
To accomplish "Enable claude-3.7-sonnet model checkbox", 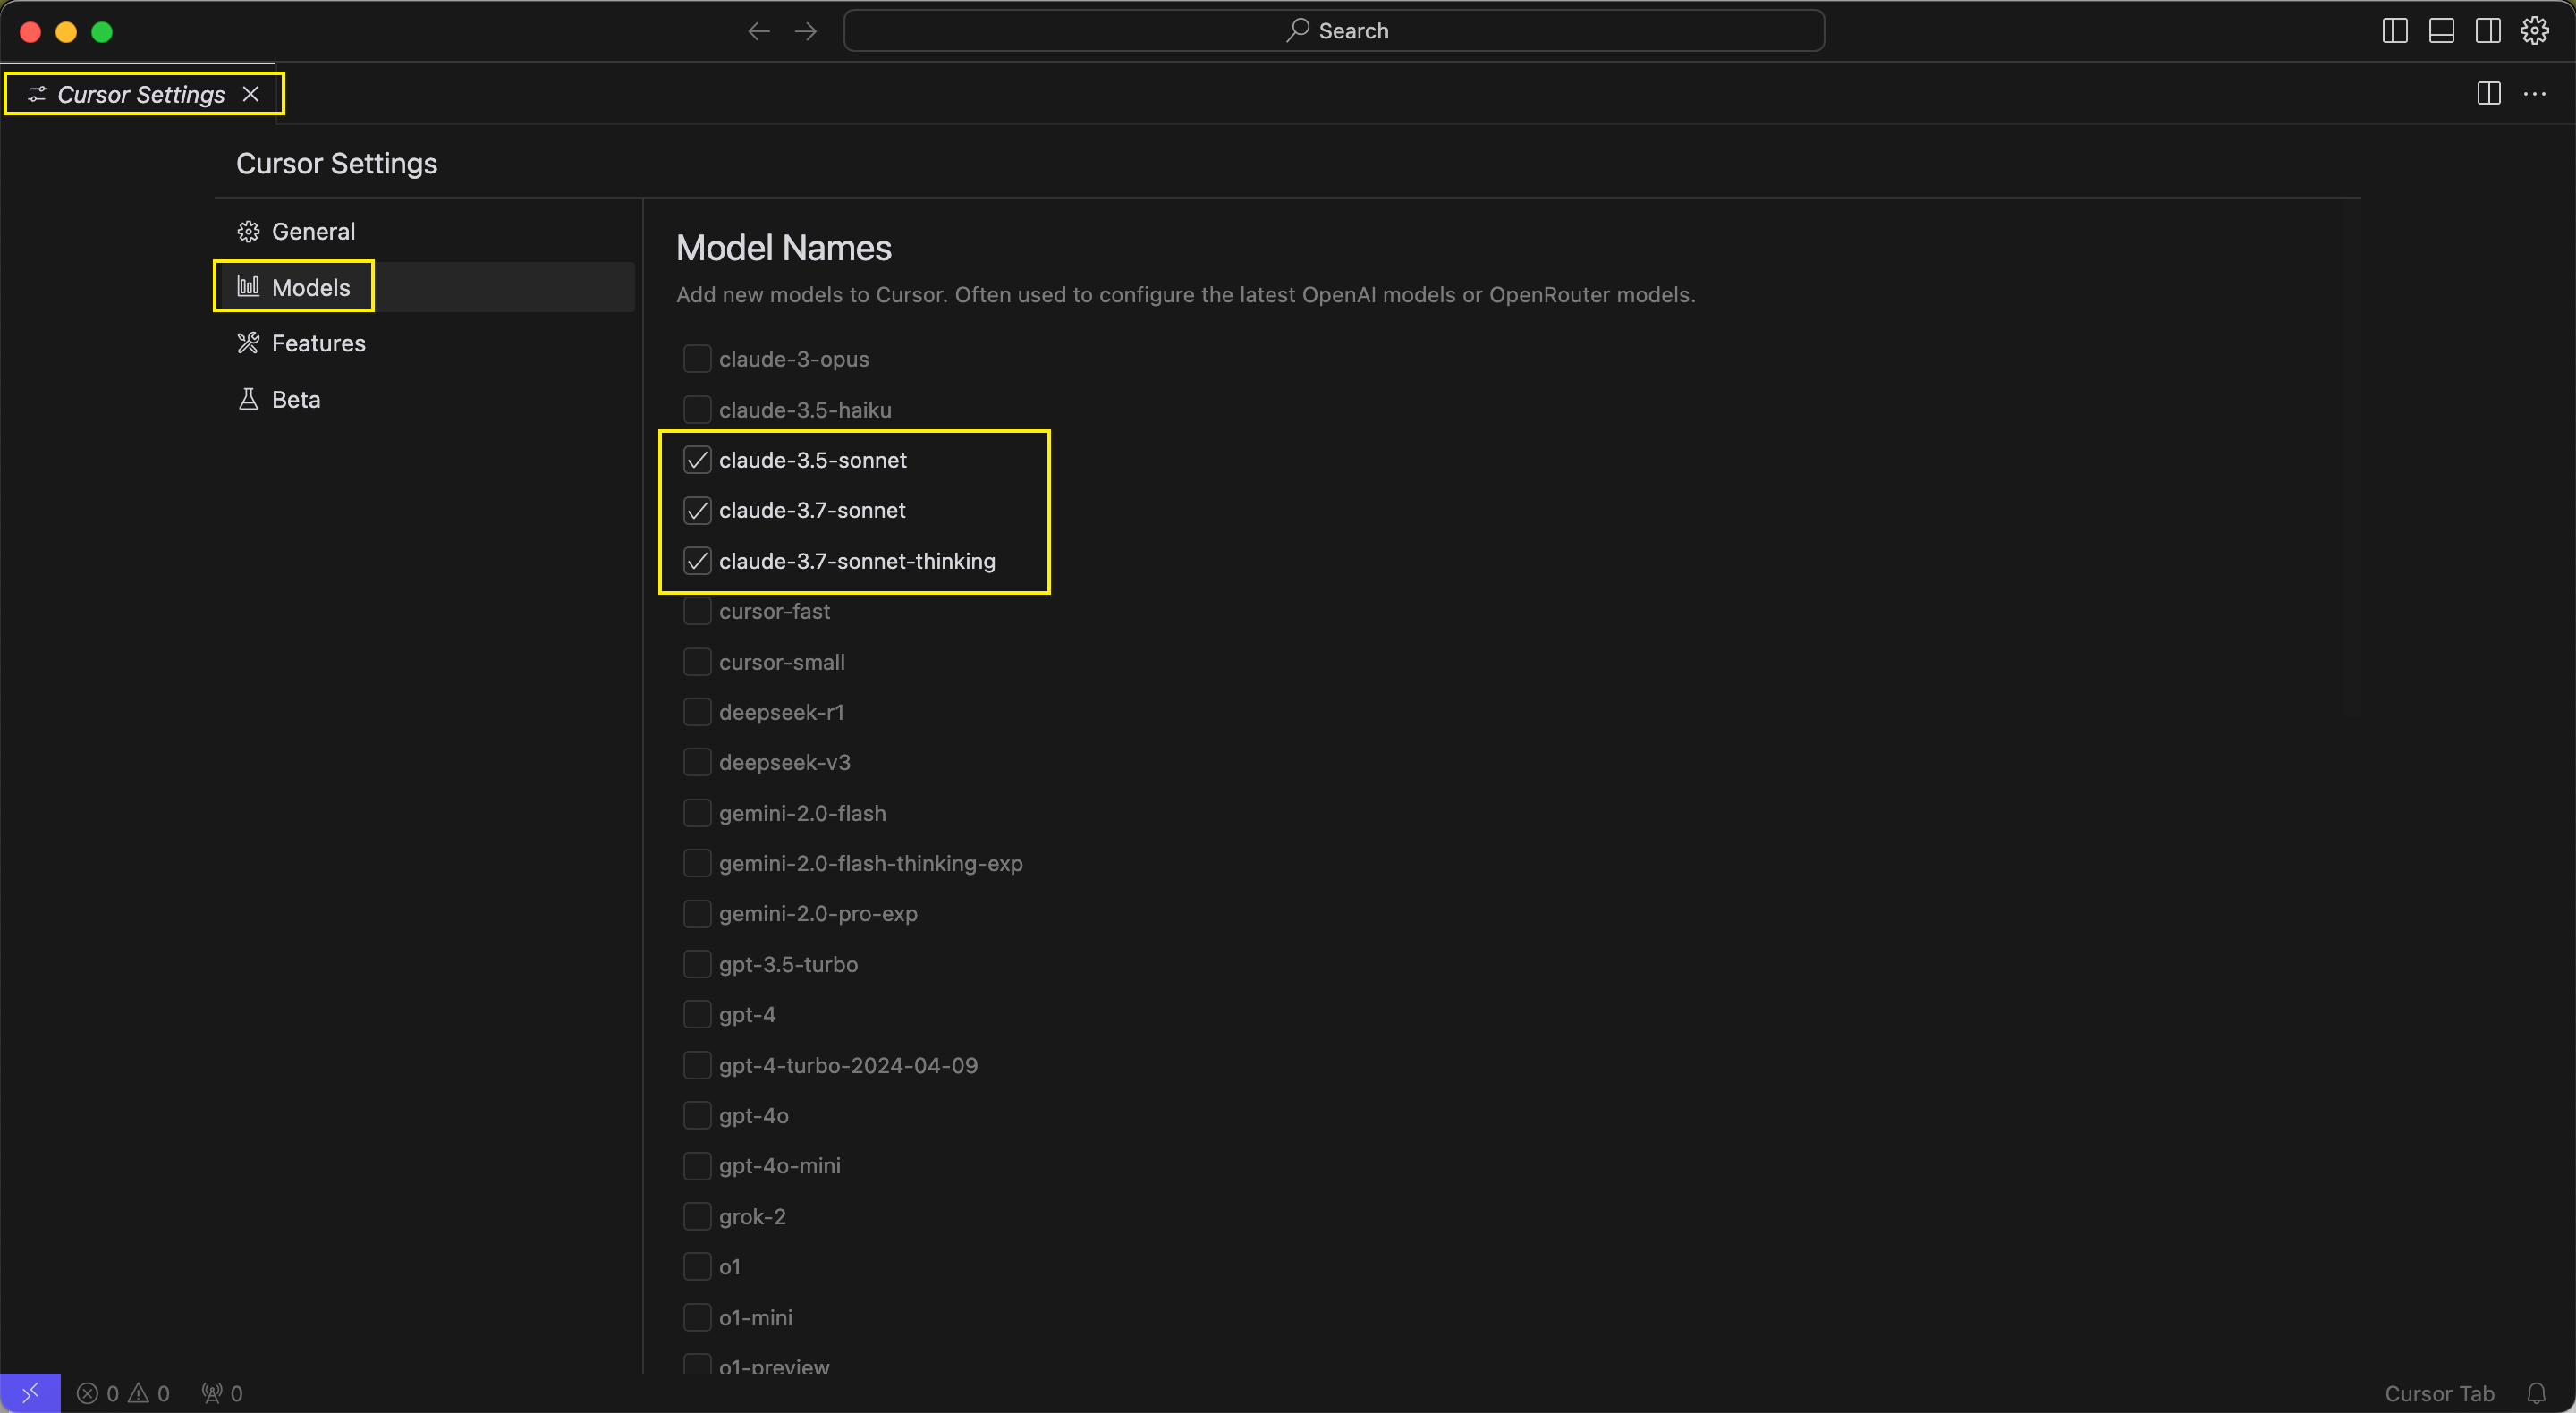I will click(698, 510).
